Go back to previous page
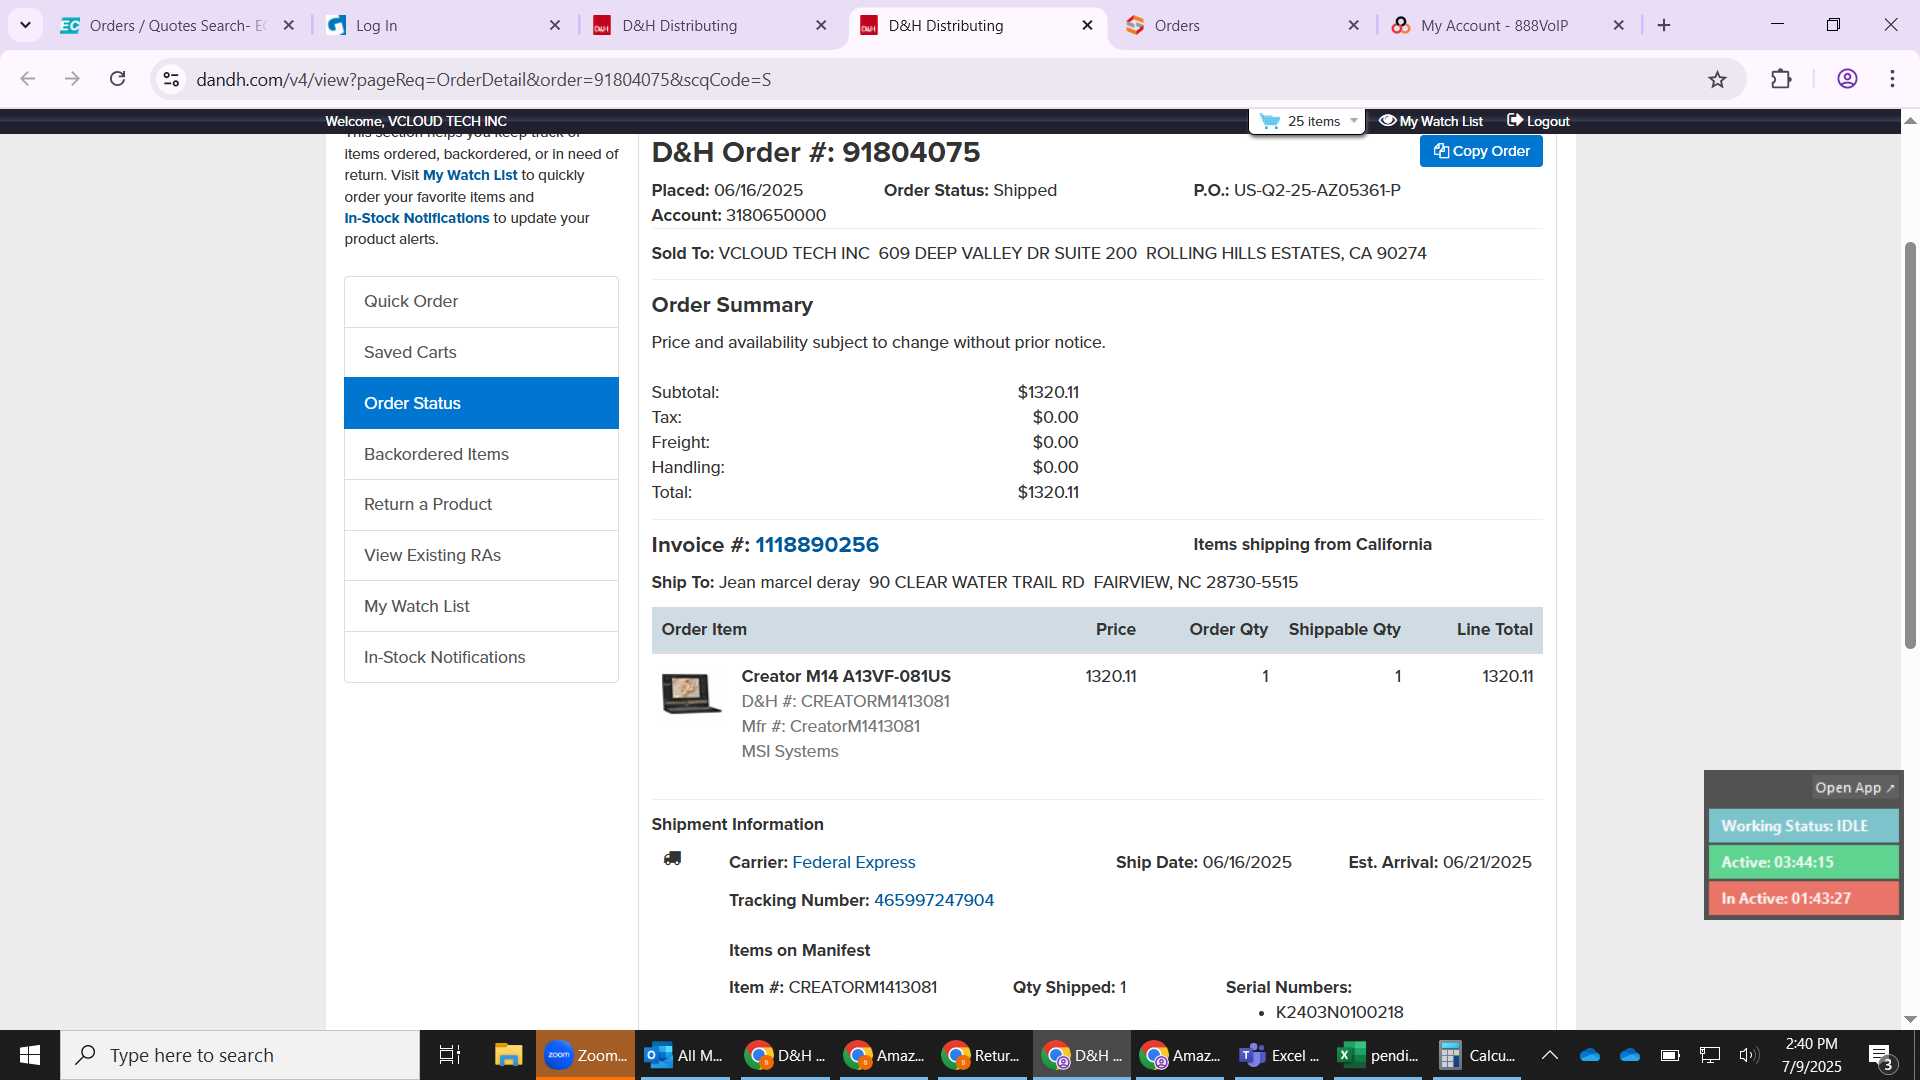 (x=28, y=79)
